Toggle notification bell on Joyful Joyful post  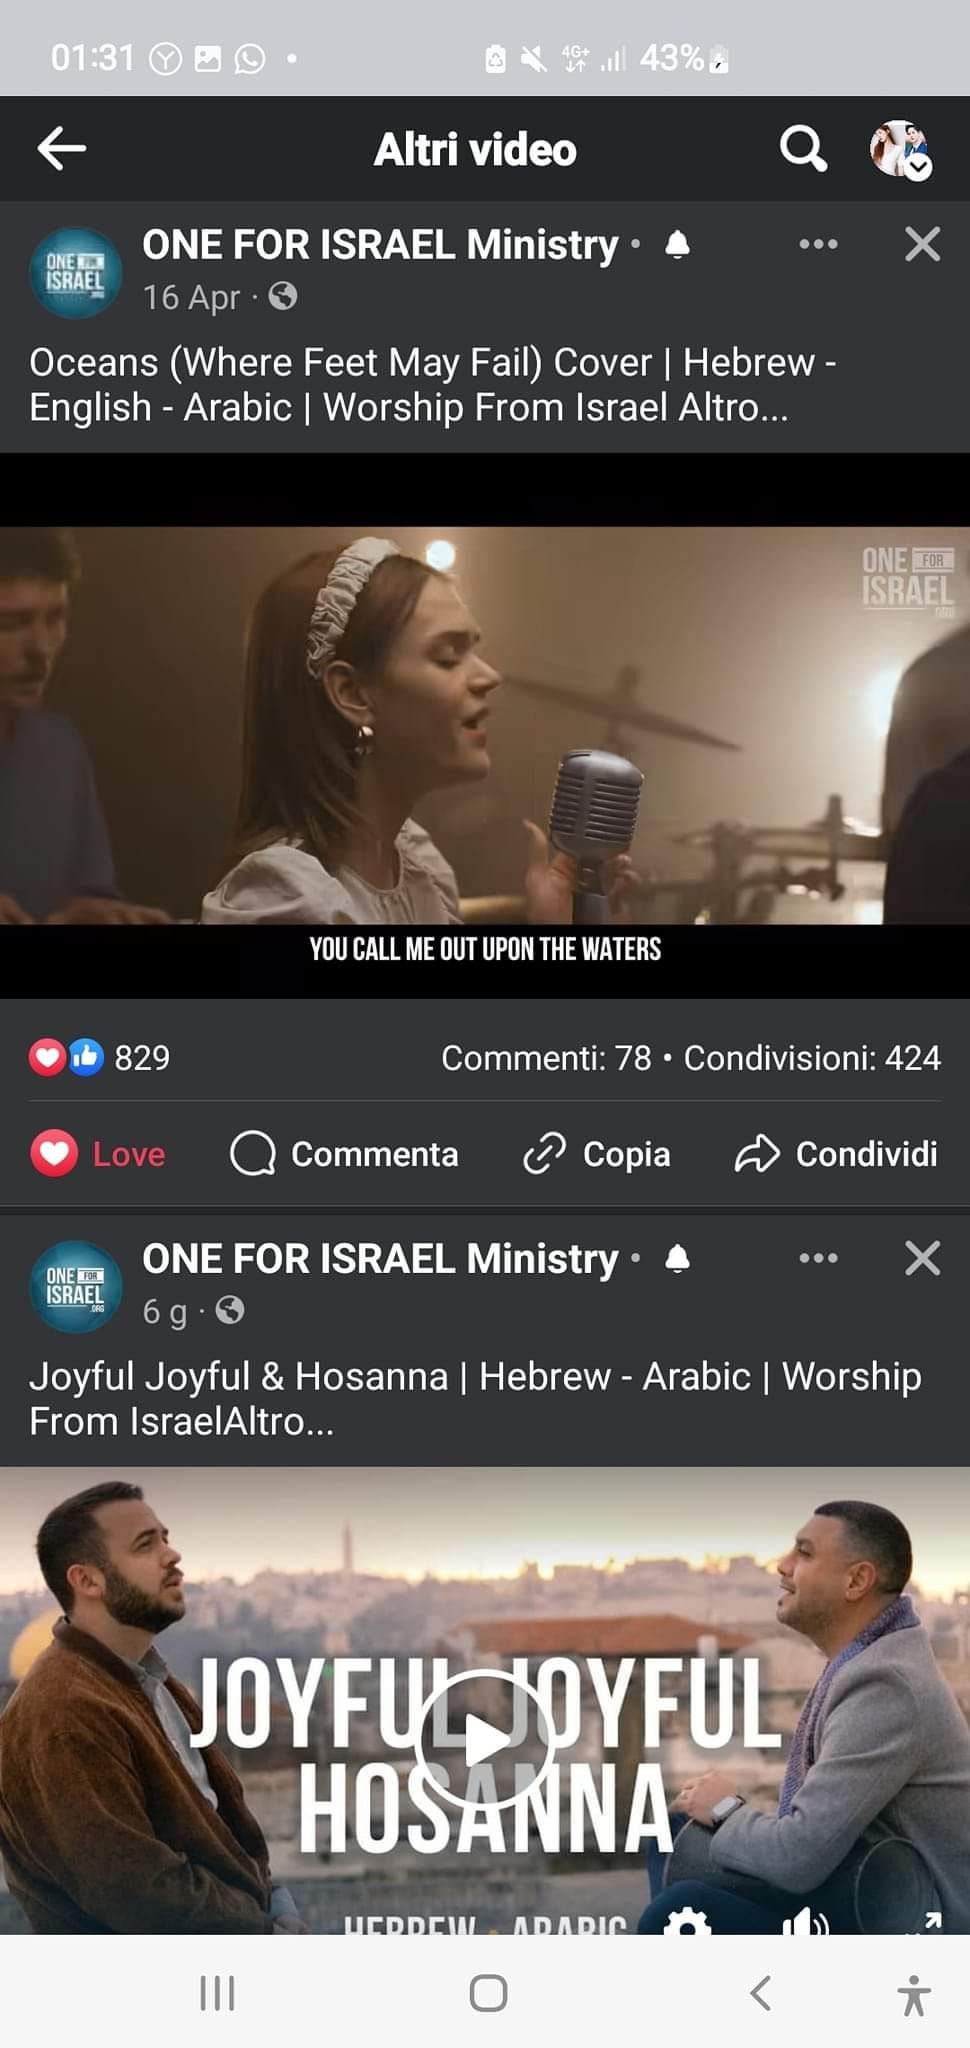click(677, 1258)
